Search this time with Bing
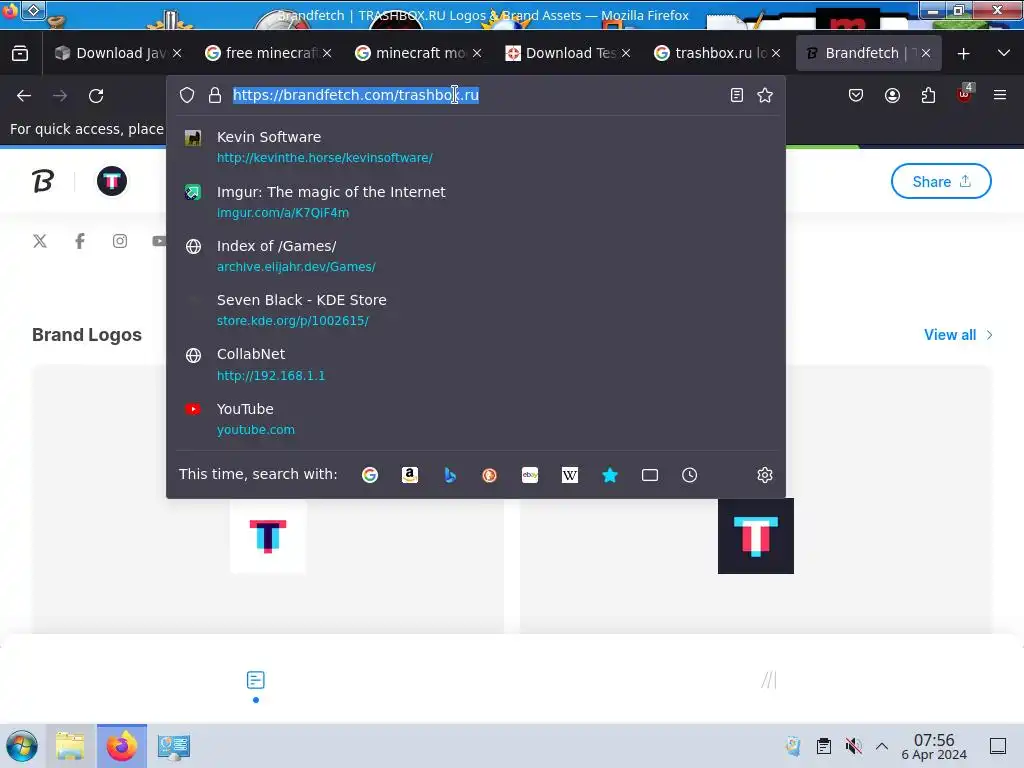The image size is (1024, 768). 450,475
